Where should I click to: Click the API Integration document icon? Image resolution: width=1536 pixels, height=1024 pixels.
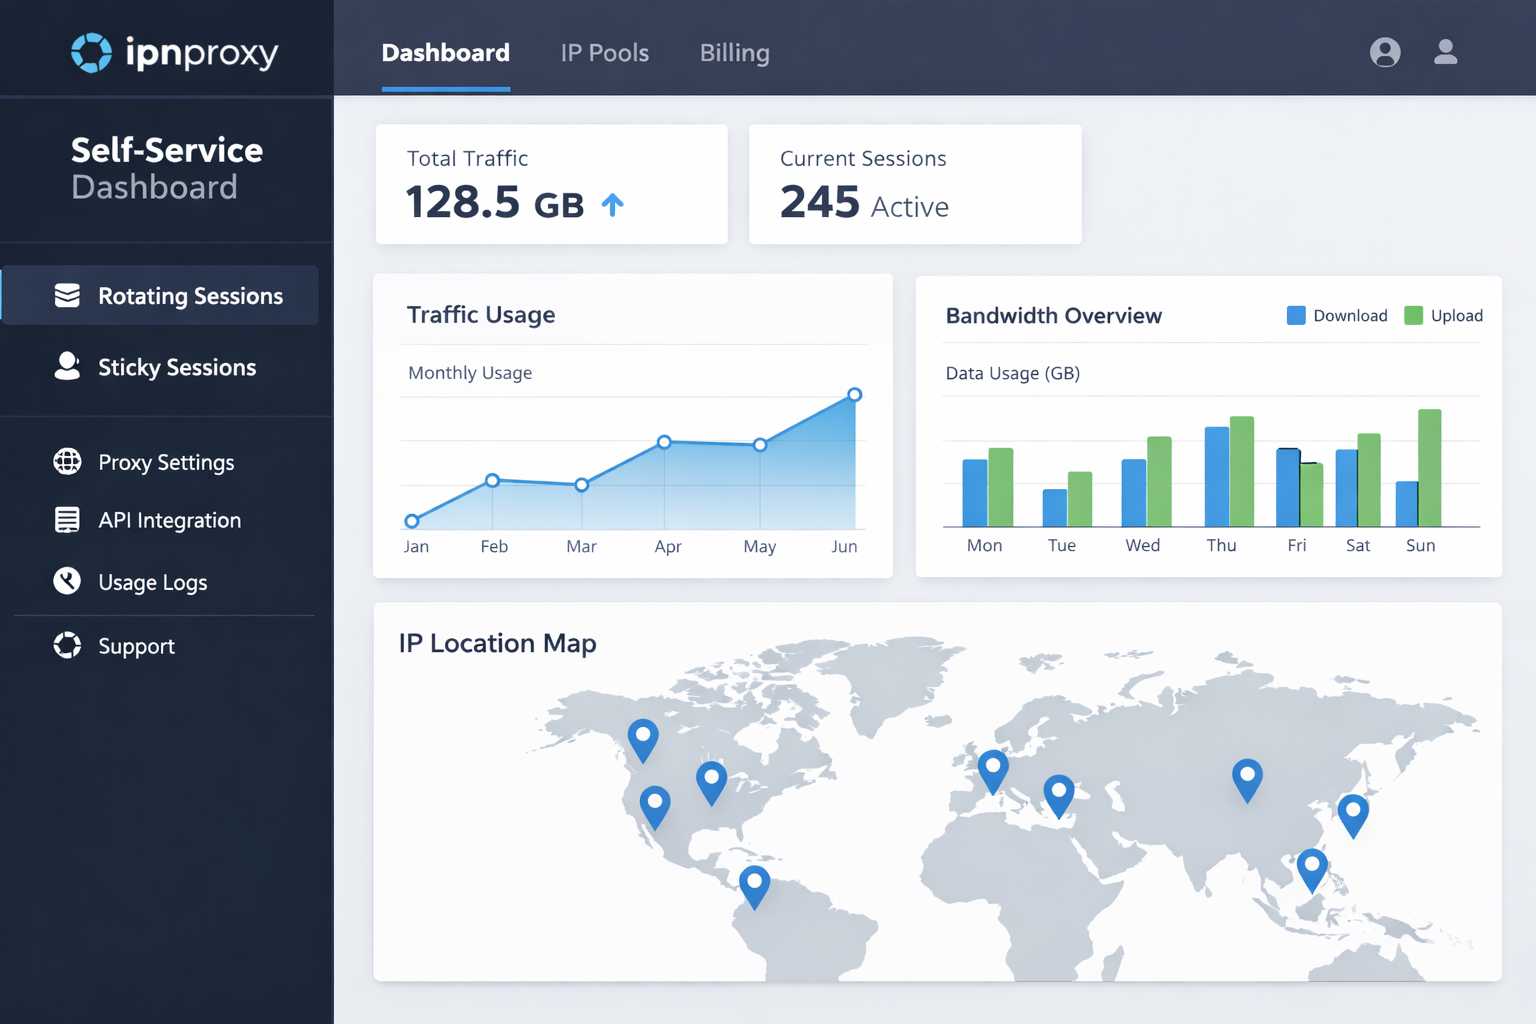66,520
